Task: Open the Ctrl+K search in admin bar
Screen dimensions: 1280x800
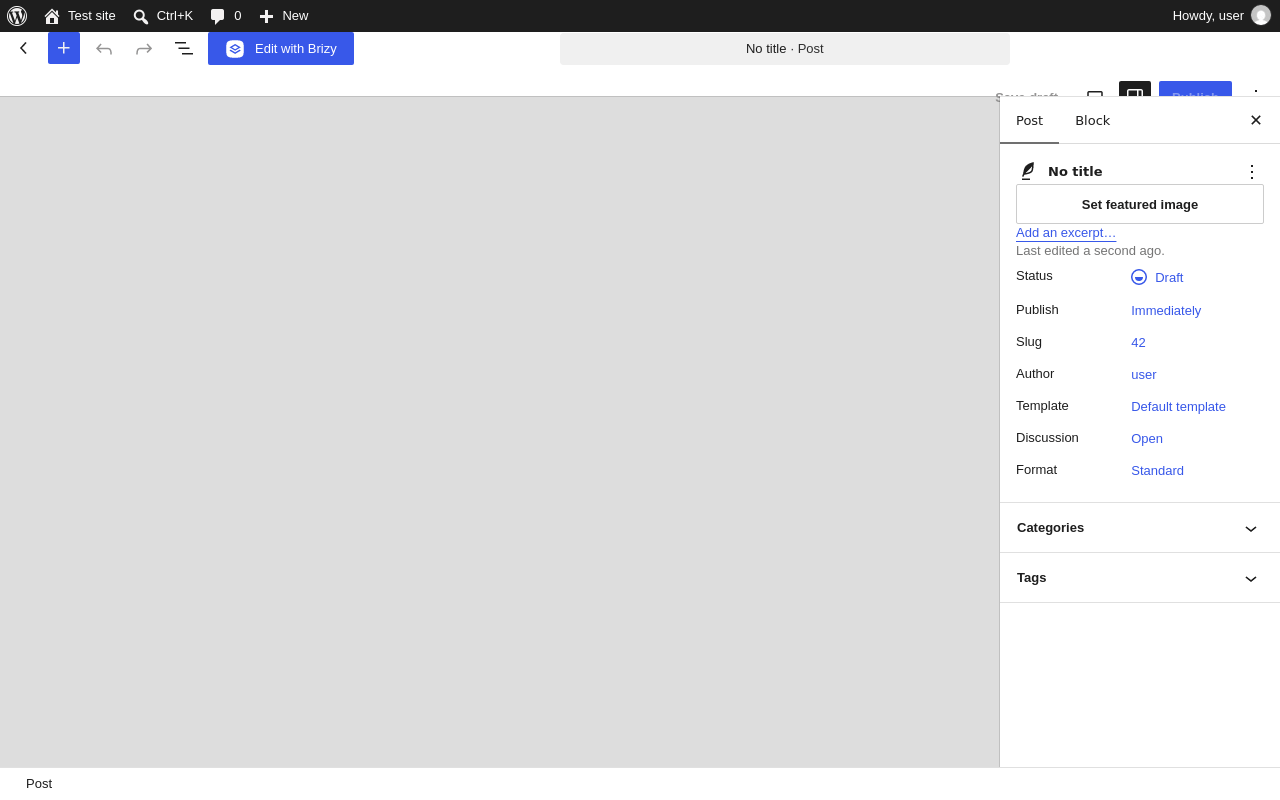Action: click(163, 16)
